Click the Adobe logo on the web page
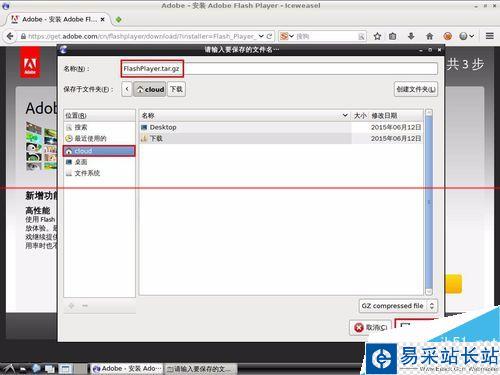This screenshot has width=500, height=375. point(30,63)
